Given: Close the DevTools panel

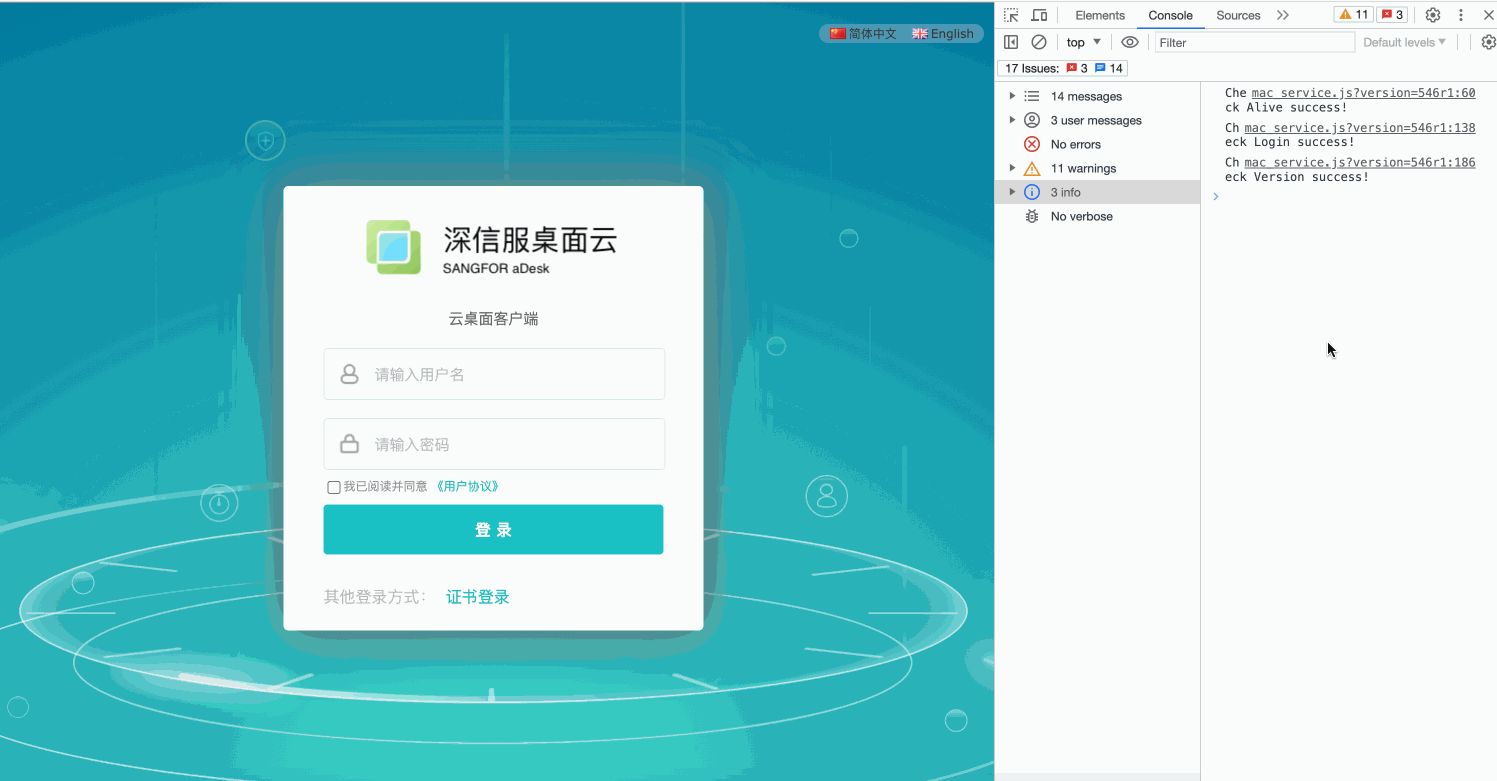Looking at the screenshot, I should (x=1488, y=15).
